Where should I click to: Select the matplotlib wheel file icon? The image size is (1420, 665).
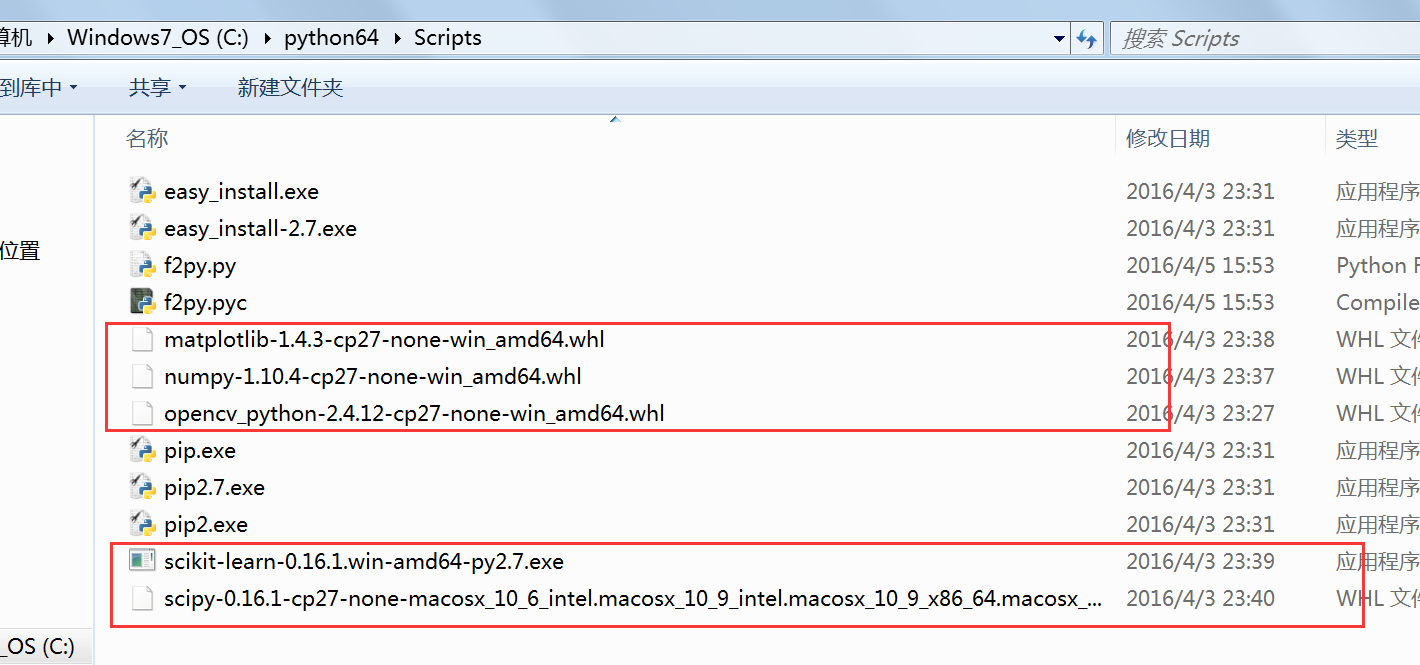[142, 339]
